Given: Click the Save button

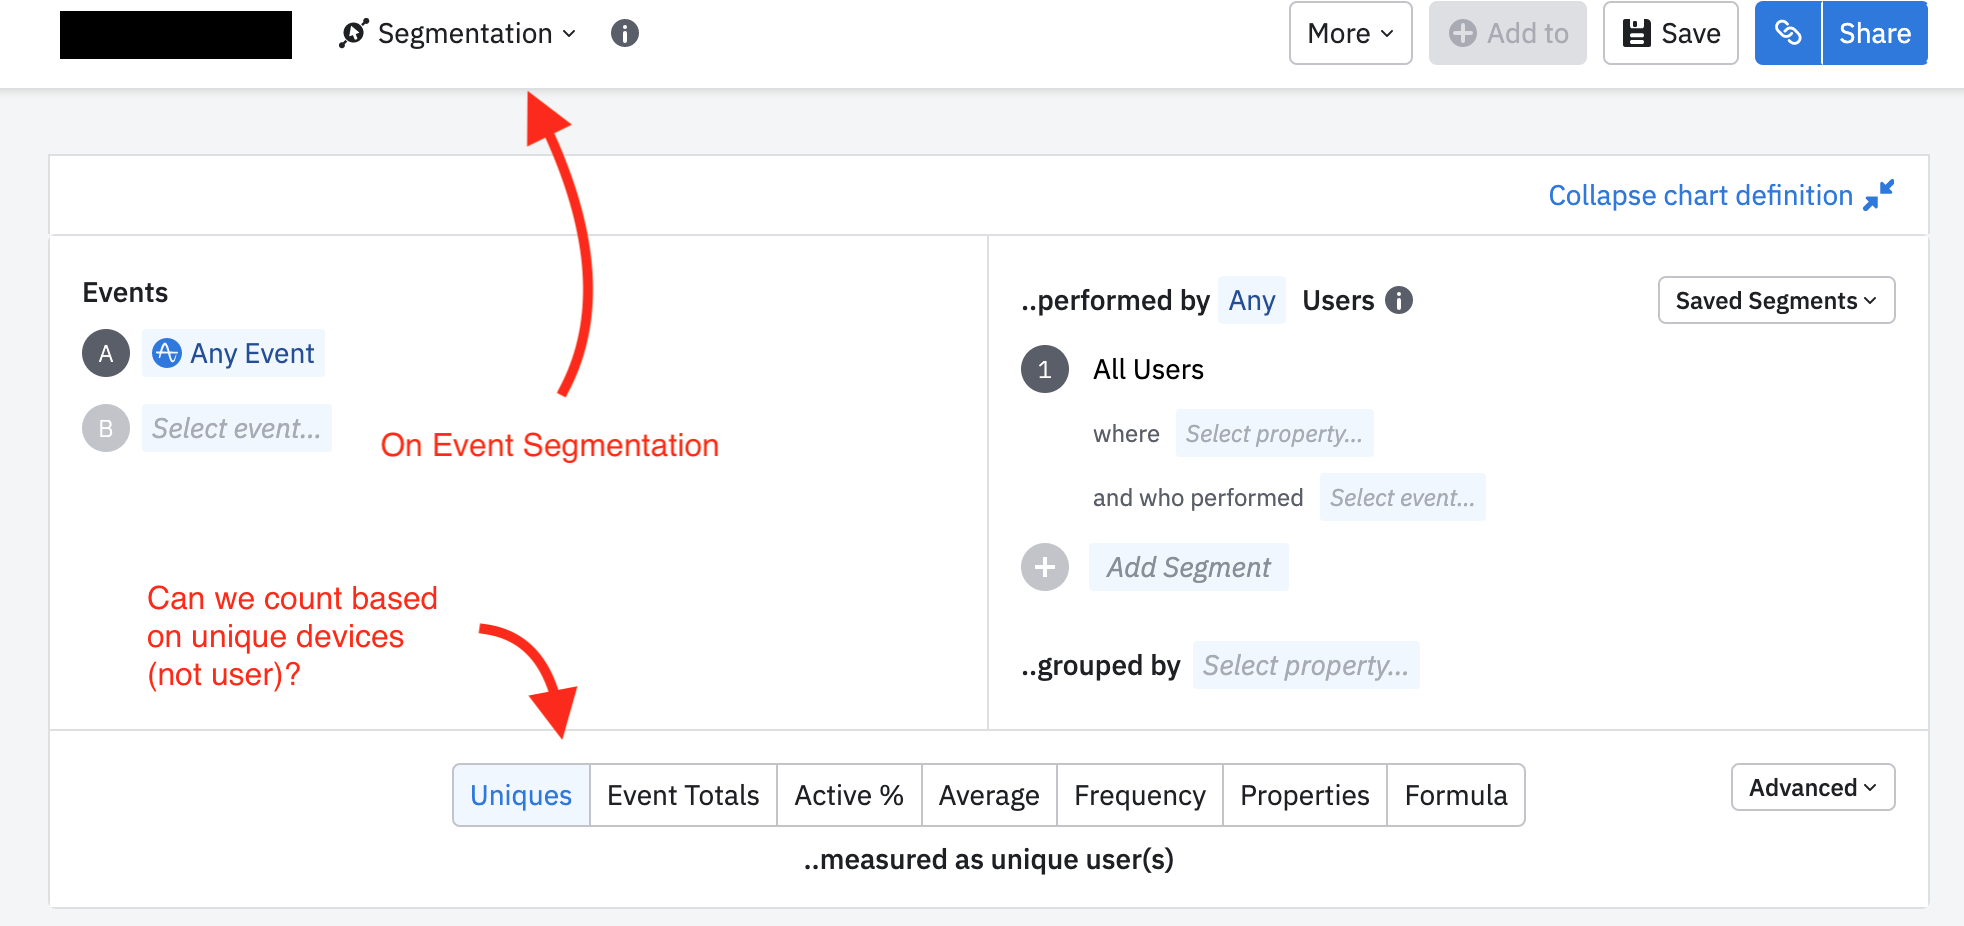Looking at the screenshot, I should tap(1670, 34).
